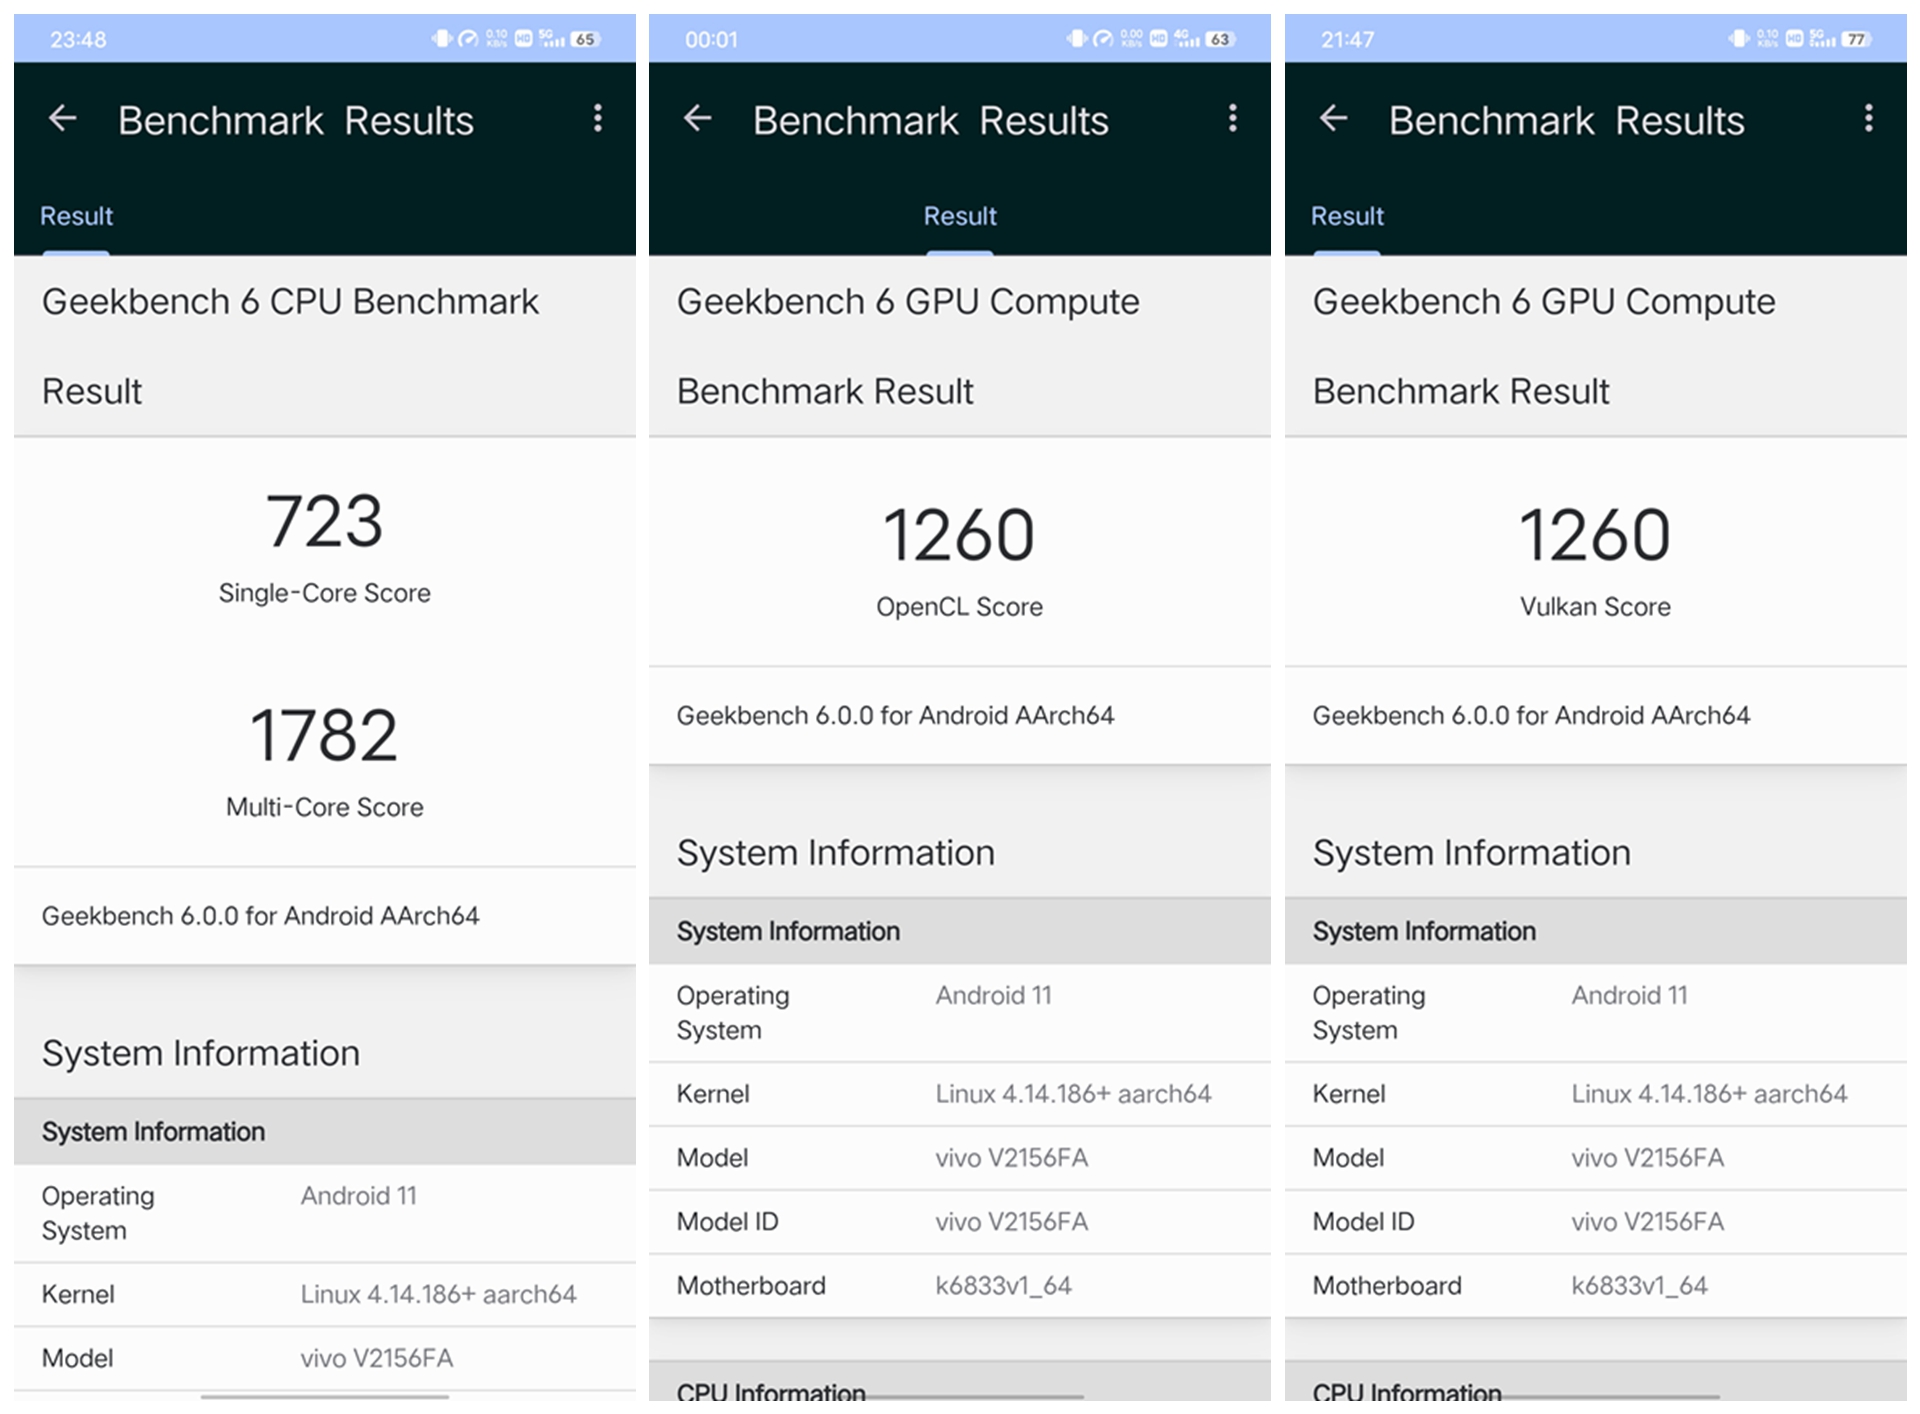Screen dimensions: 1920x1414
Task: Tap the clock showing 21:47
Action: (x=1347, y=40)
